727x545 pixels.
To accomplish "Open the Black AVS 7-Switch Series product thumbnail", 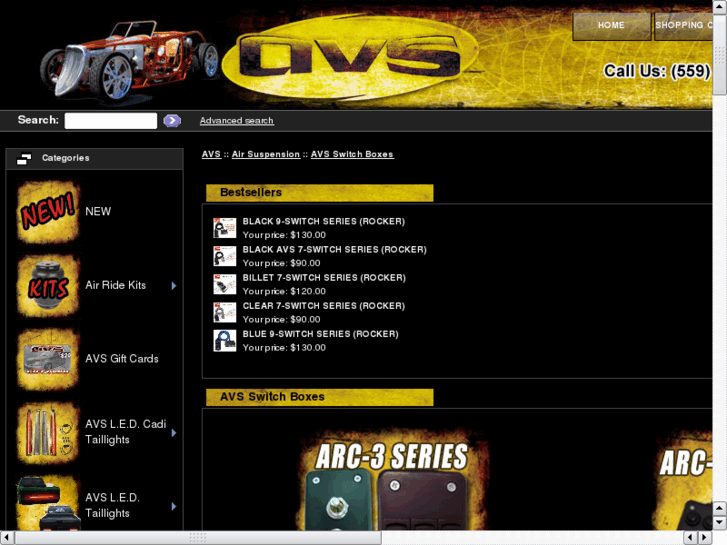I will coord(225,256).
